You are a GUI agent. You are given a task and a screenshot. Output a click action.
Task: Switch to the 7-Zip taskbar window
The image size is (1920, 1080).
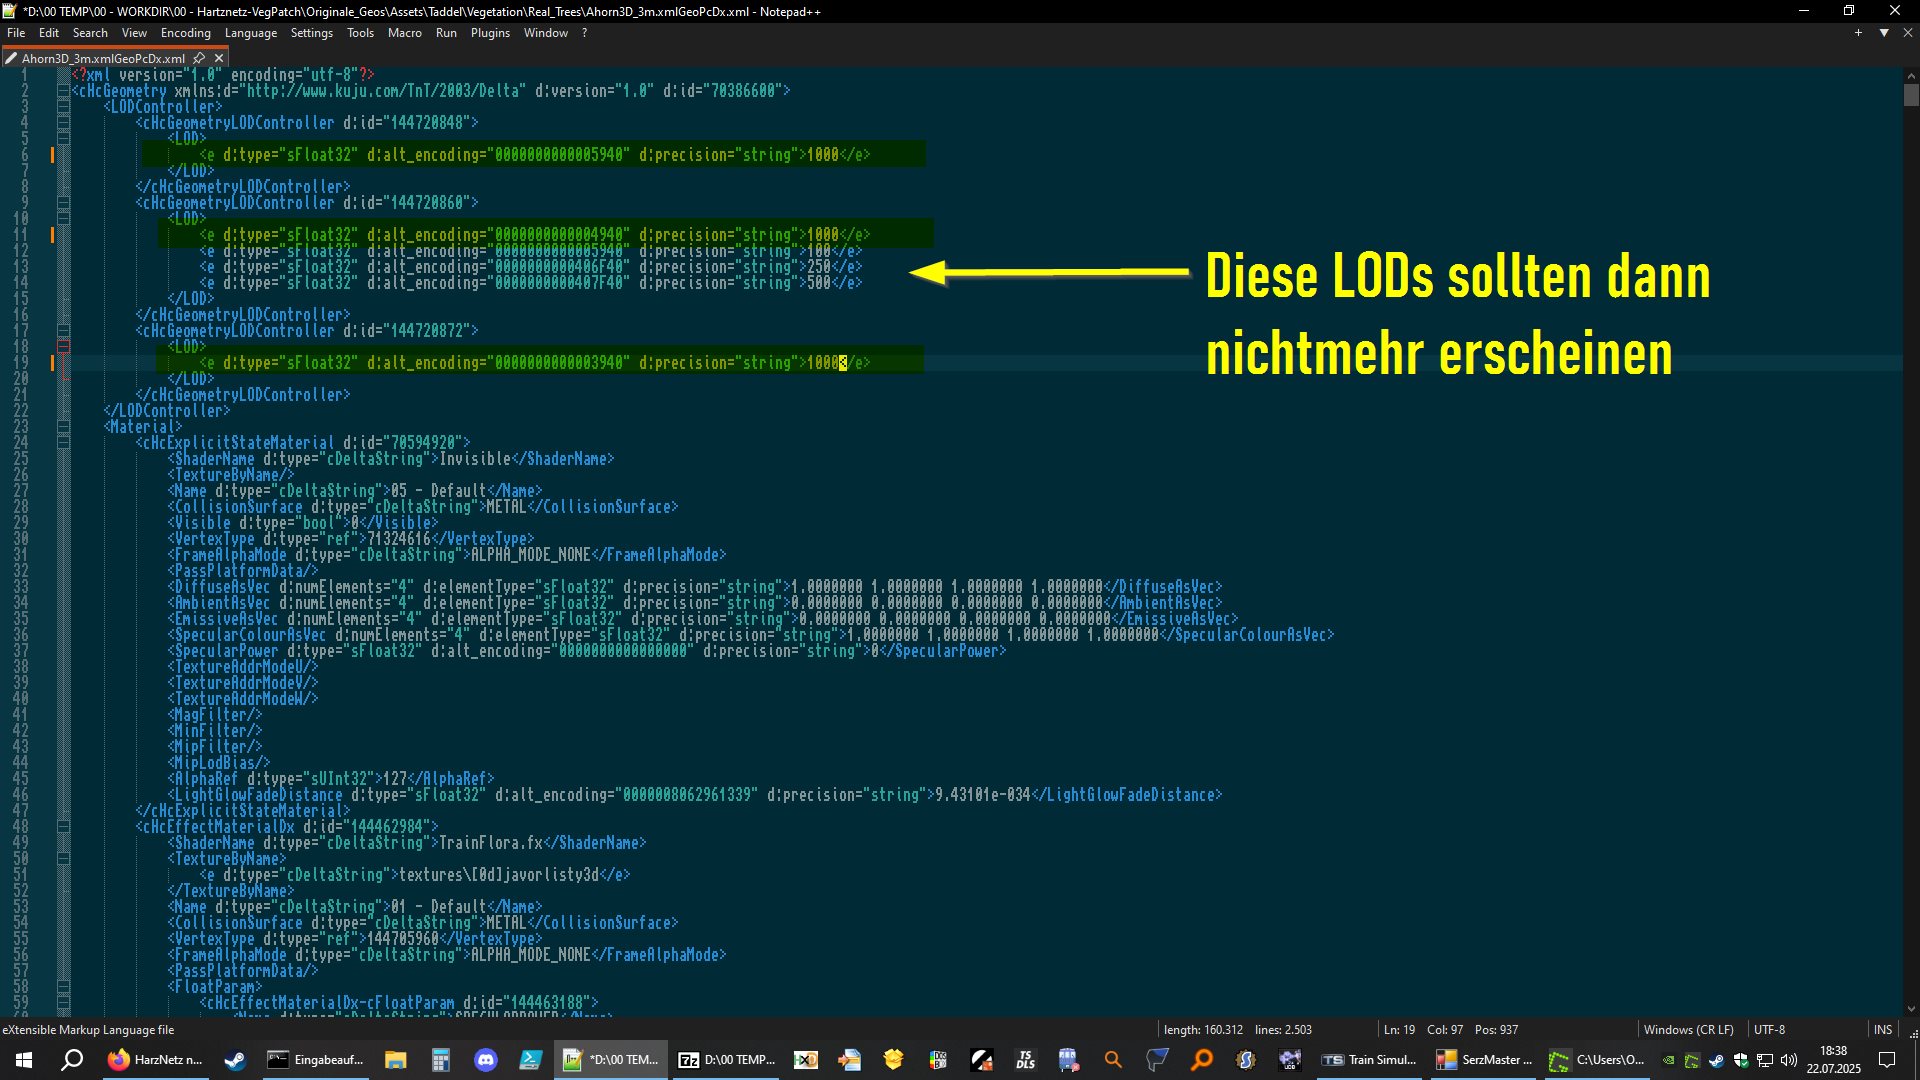point(727,1060)
